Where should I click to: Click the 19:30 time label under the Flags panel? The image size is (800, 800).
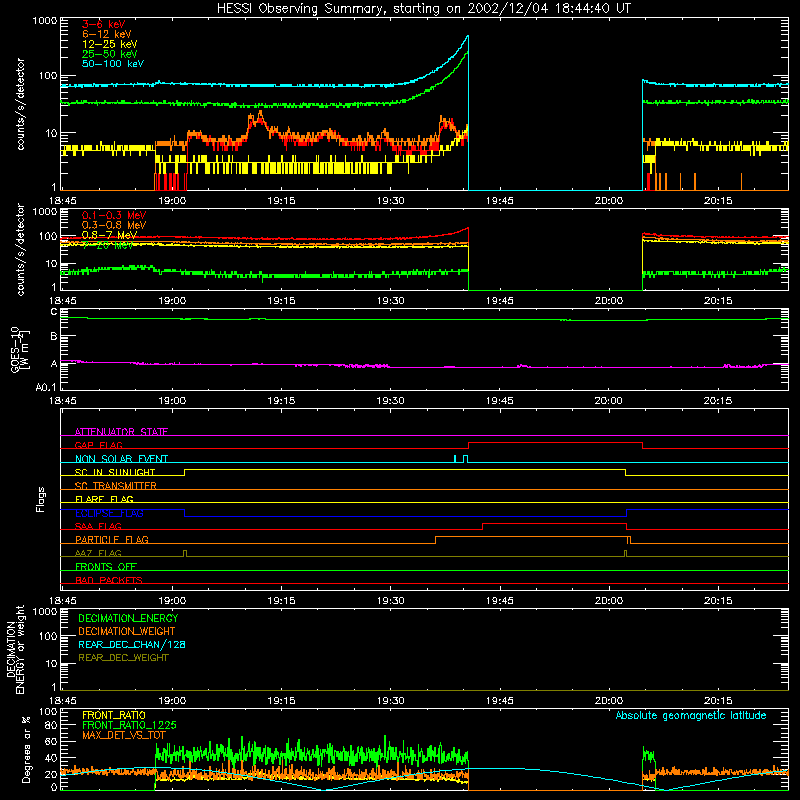coord(390,601)
